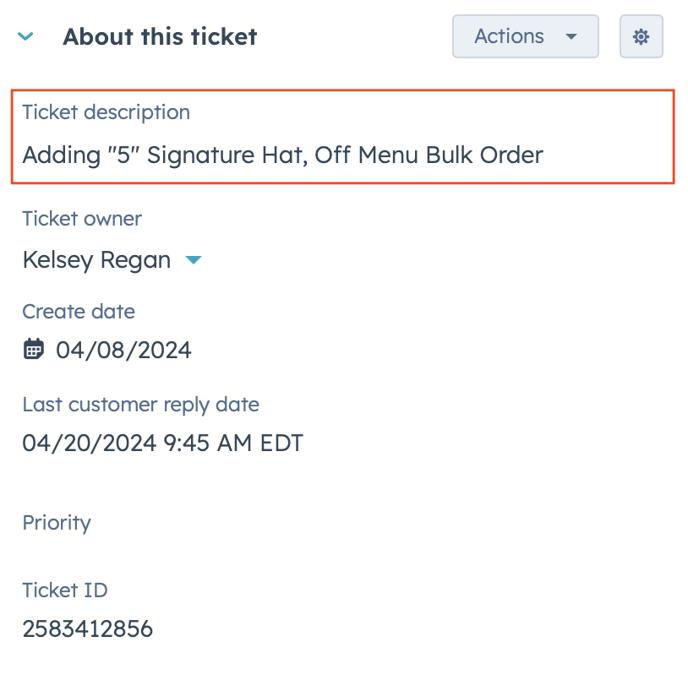688x691 pixels.
Task: Click the word Actions in the button
Action: point(509,37)
